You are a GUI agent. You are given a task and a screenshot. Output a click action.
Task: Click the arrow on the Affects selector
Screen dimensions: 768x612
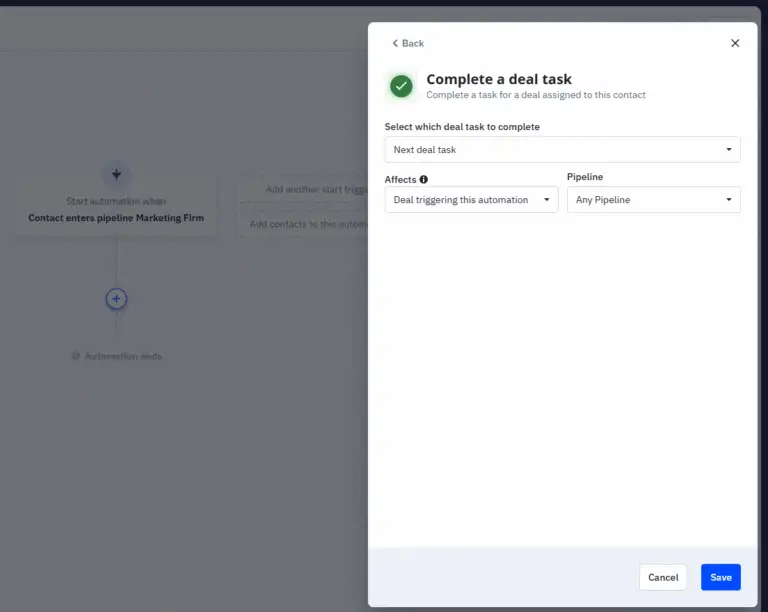[547, 200]
